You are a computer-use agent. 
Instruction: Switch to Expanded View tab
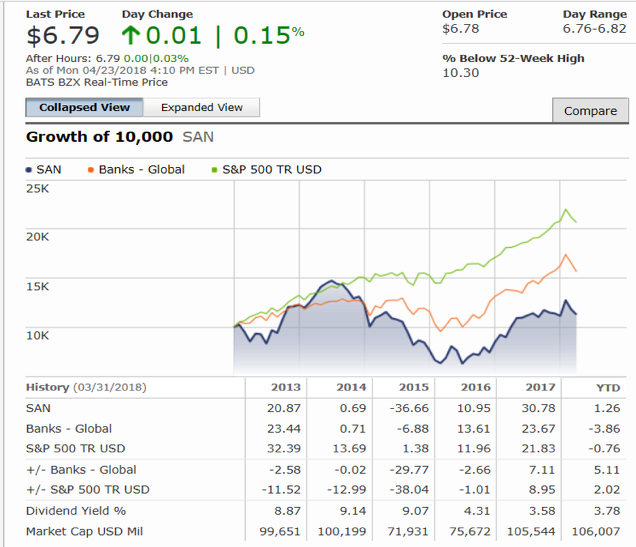coord(202,107)
